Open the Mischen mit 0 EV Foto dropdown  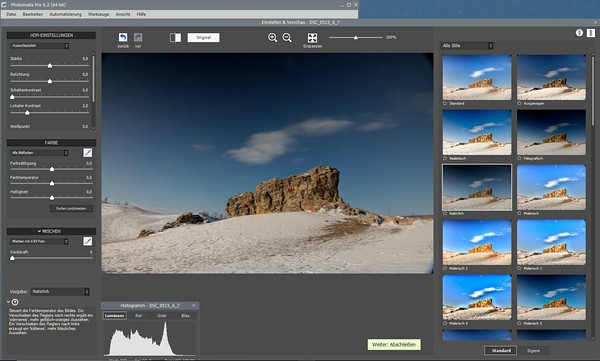[x=39, y=241]
